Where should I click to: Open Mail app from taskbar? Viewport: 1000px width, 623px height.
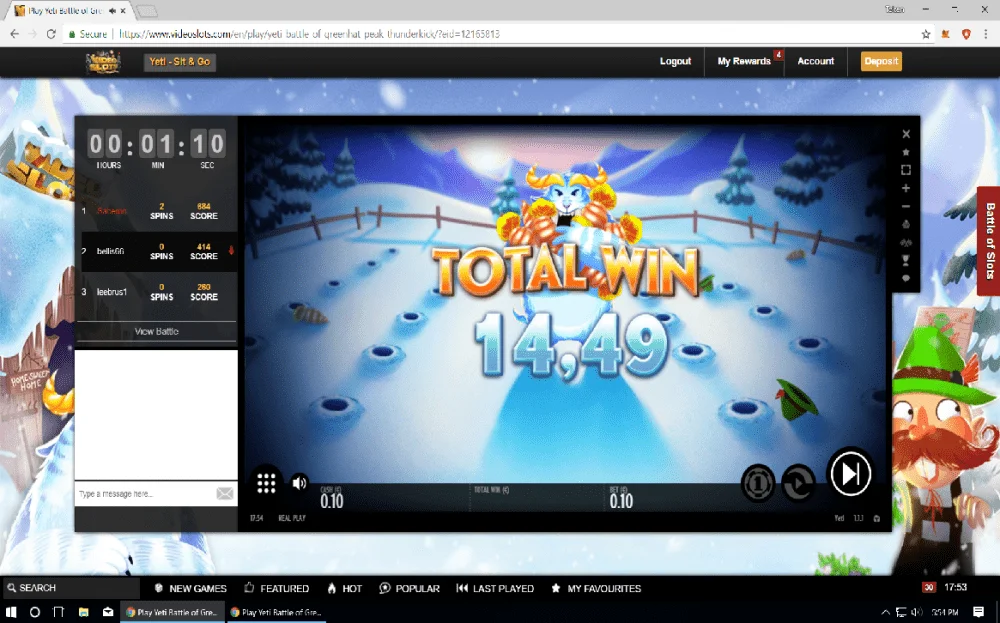pyautogui.click(x=108, y=612)
